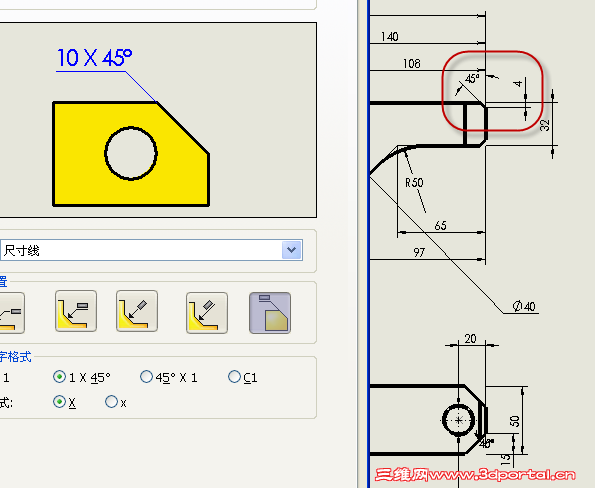Viewport: 595px width, 488px height.
Task: Select the angled text above leader icon
Action: (x=207, y=313)
